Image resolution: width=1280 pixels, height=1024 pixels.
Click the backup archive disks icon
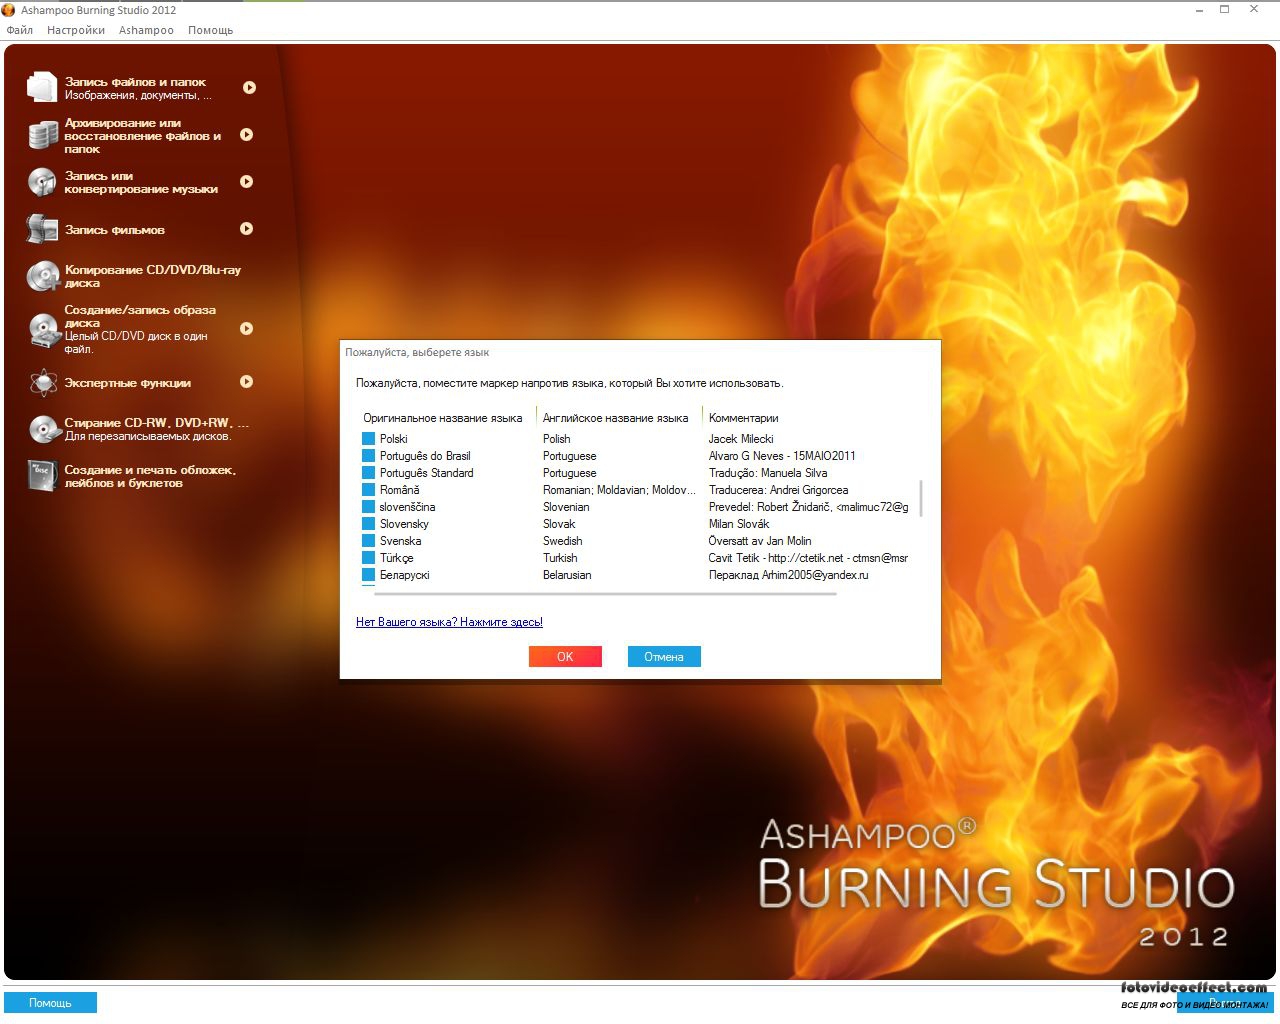click(x=42, y=135)
